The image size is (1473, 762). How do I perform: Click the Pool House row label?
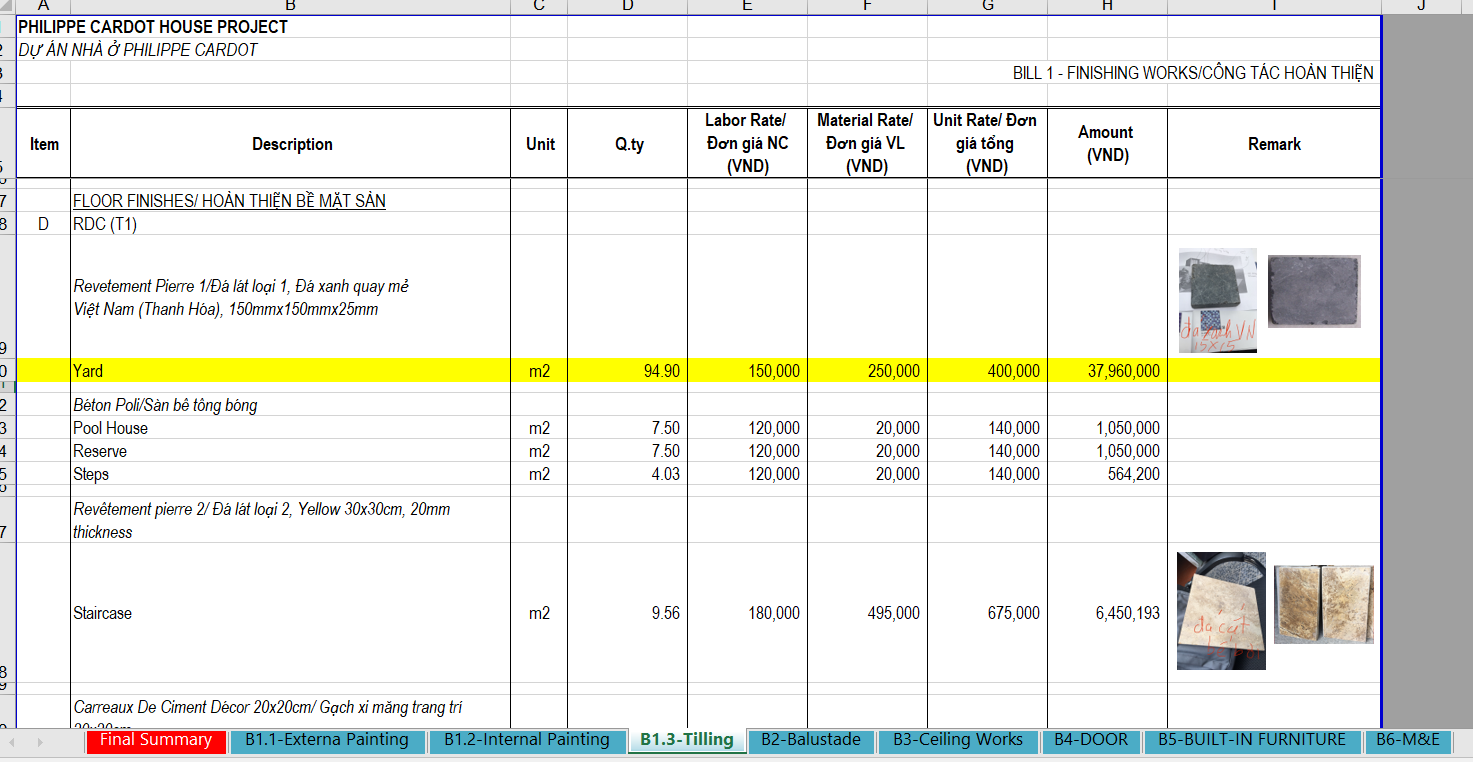pyautogui.click(x=110, y=428)
